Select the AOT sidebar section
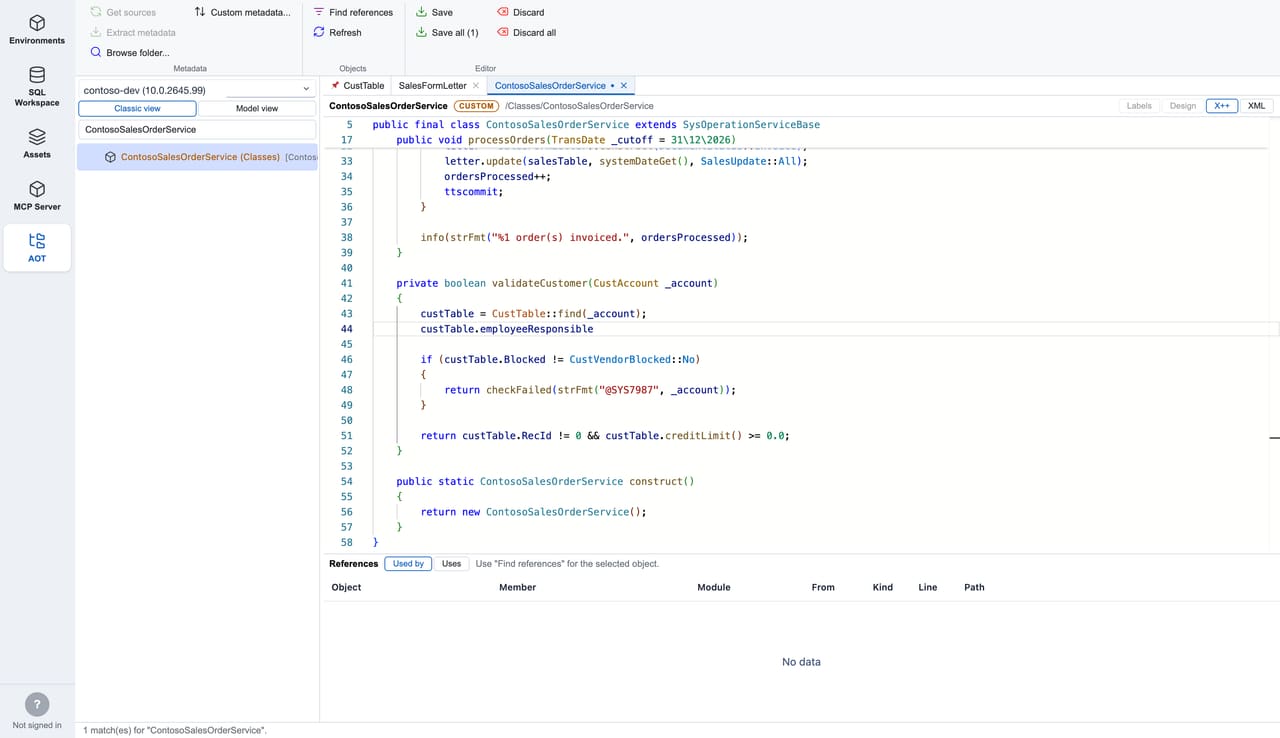The width and height of the screenshot is (1280, 738). click(x=37, y=248)
